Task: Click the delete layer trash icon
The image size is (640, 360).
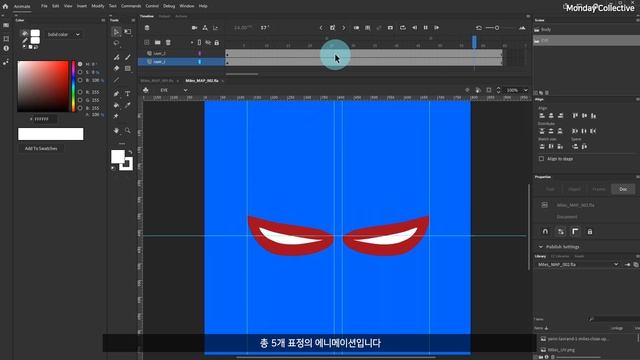Action: coord(168,42)
